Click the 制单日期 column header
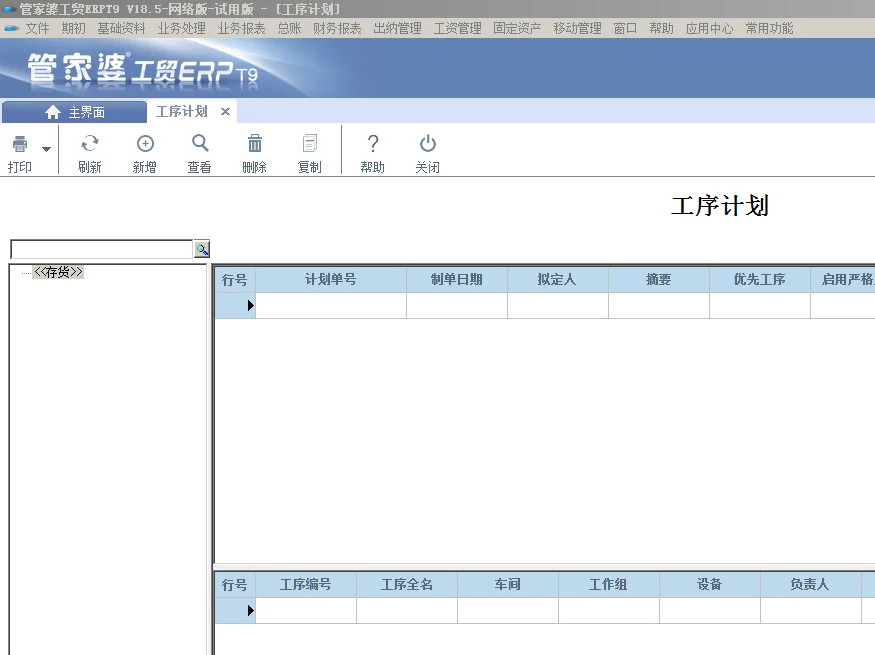This screenshot has width=875, height=655. click(456, 280)
